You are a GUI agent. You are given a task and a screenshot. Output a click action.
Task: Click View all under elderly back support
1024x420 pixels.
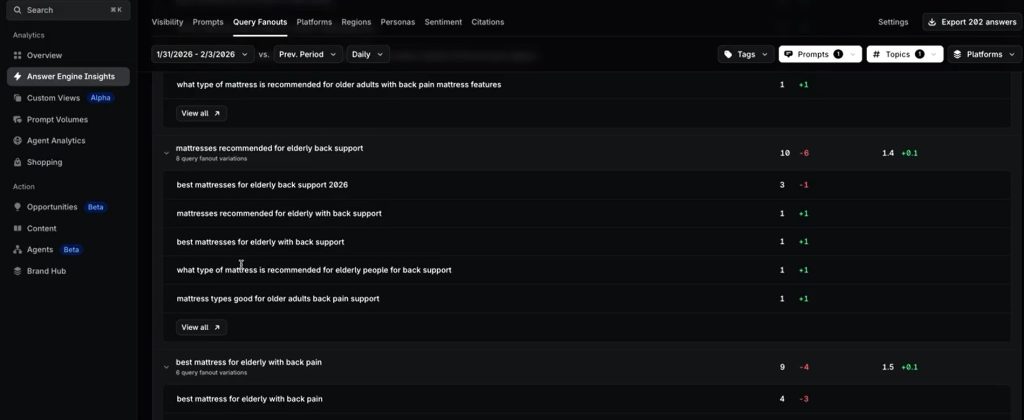pyautogui.click(x=201, y=327)
